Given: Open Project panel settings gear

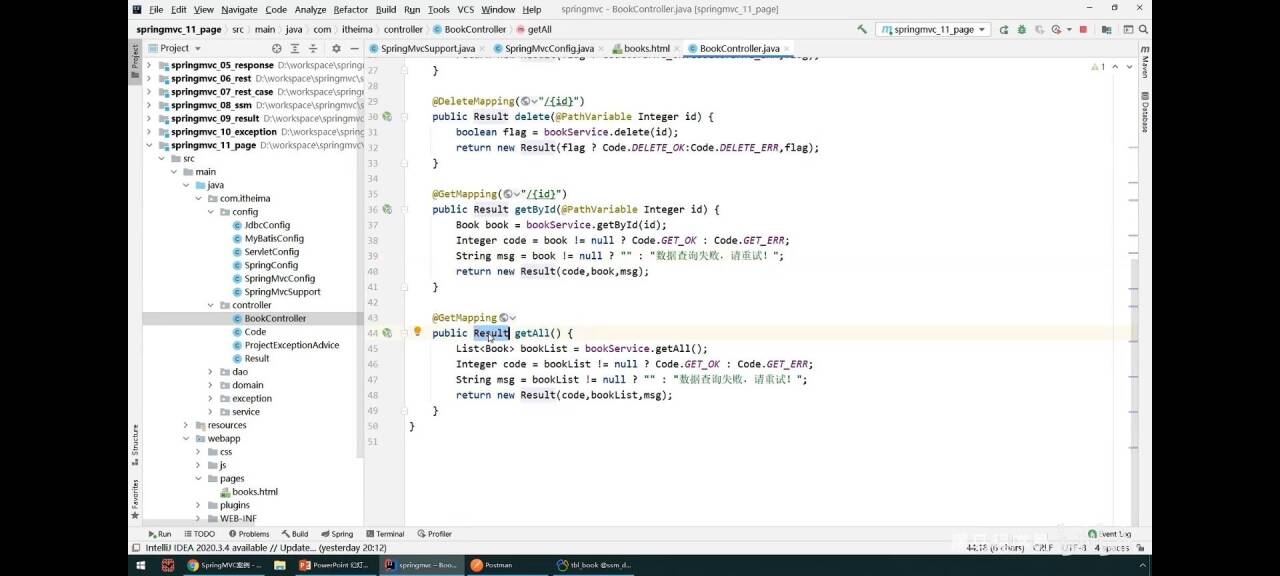Looking at the screenshot, I should pyautogui.click(x=336, y=48).
